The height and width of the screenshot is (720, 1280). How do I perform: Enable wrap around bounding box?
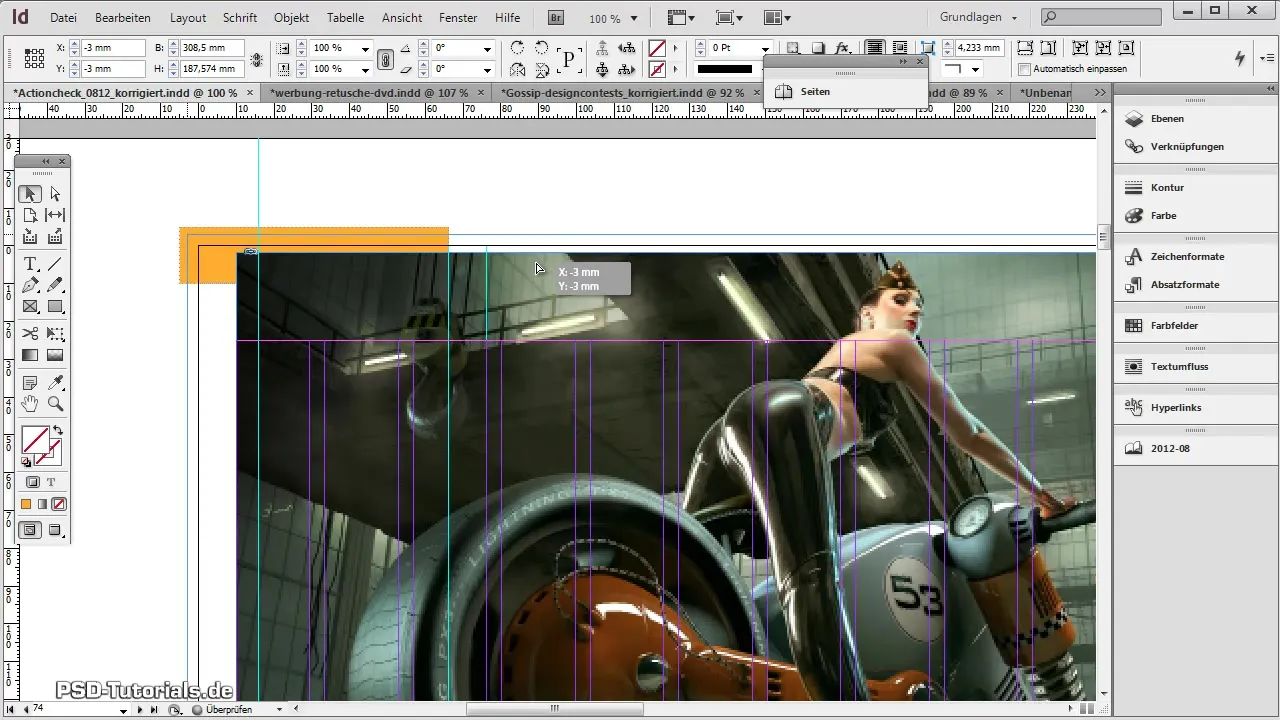click(x=899, y=48)
